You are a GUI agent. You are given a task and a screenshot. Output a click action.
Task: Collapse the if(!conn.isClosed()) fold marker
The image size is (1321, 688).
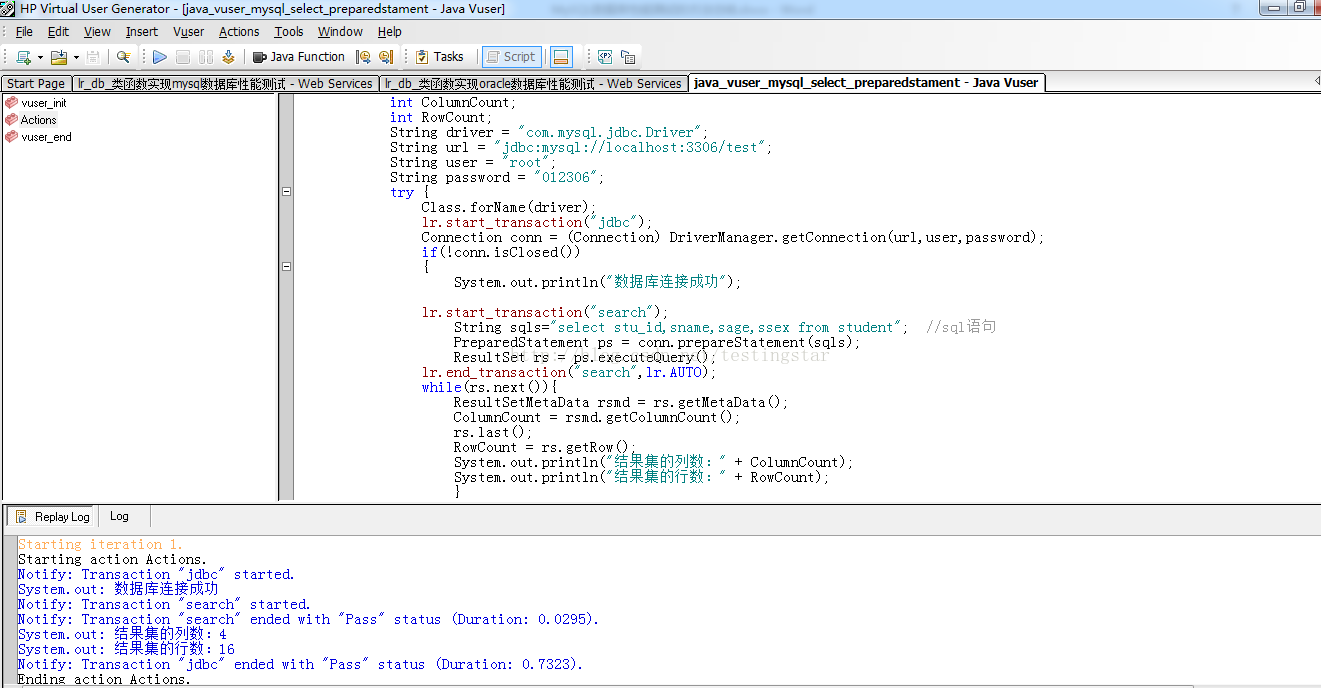pyautogui.click(x=286, y=267)
